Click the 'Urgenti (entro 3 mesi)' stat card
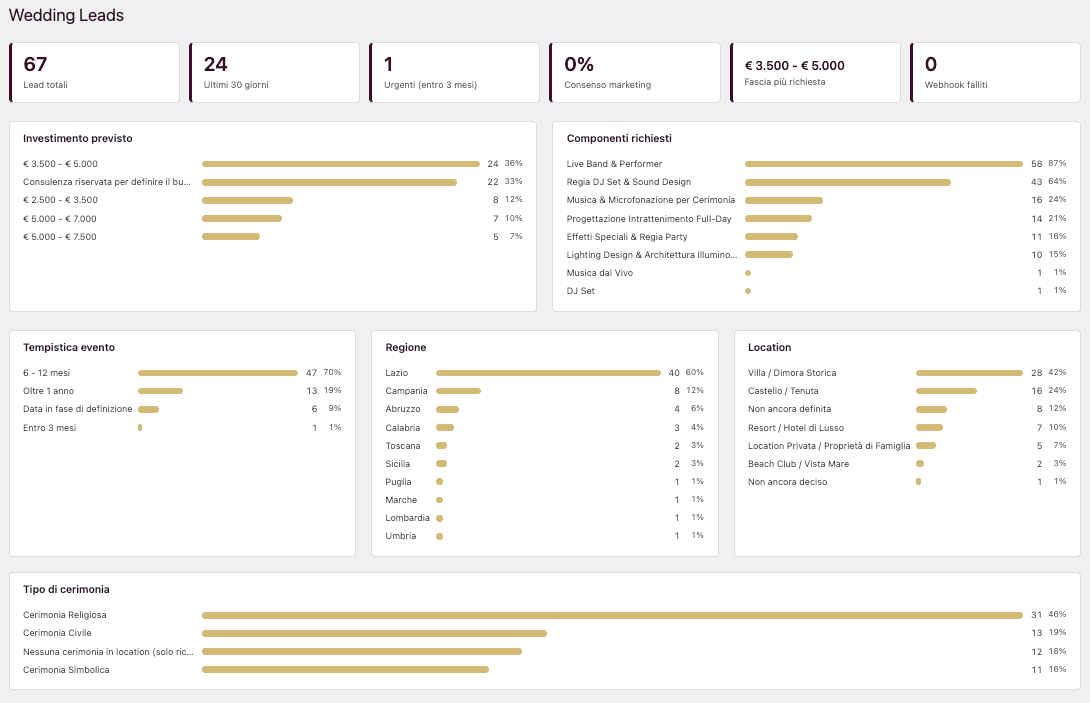 455,72
